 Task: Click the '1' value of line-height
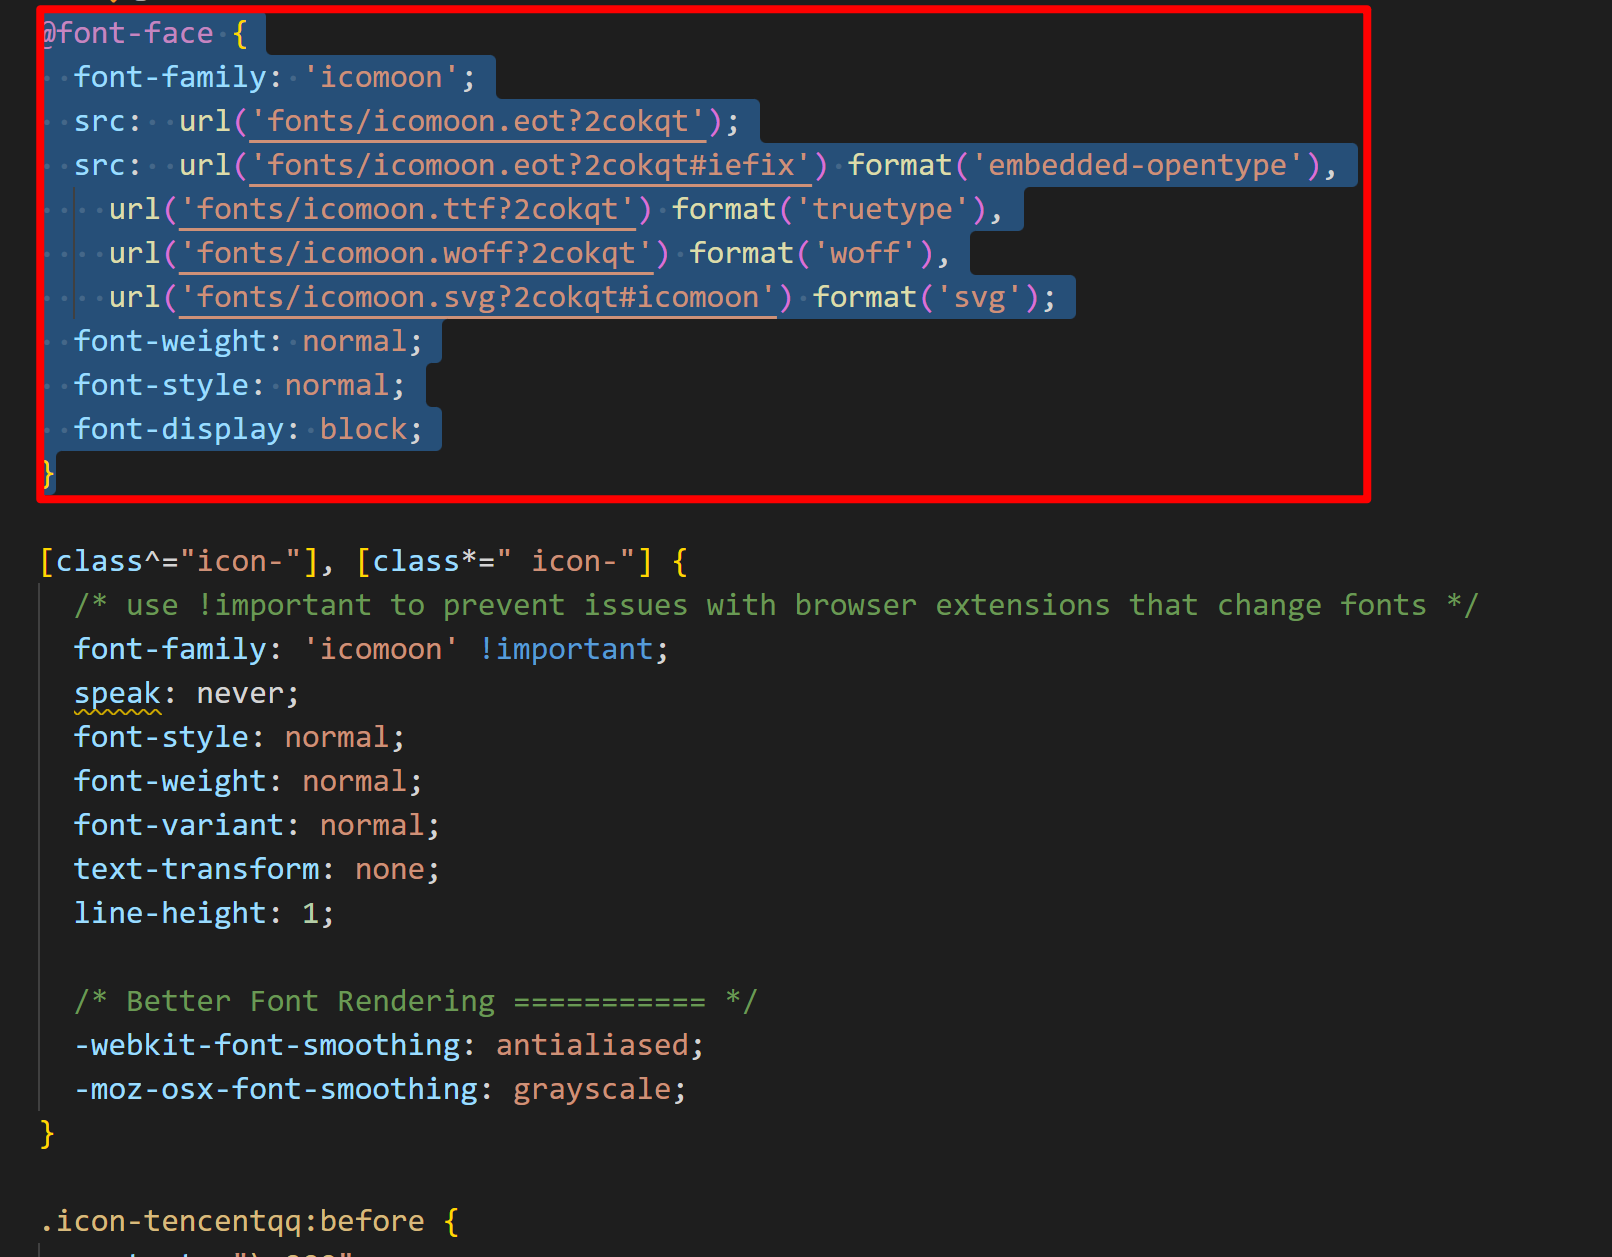[311, 913]
